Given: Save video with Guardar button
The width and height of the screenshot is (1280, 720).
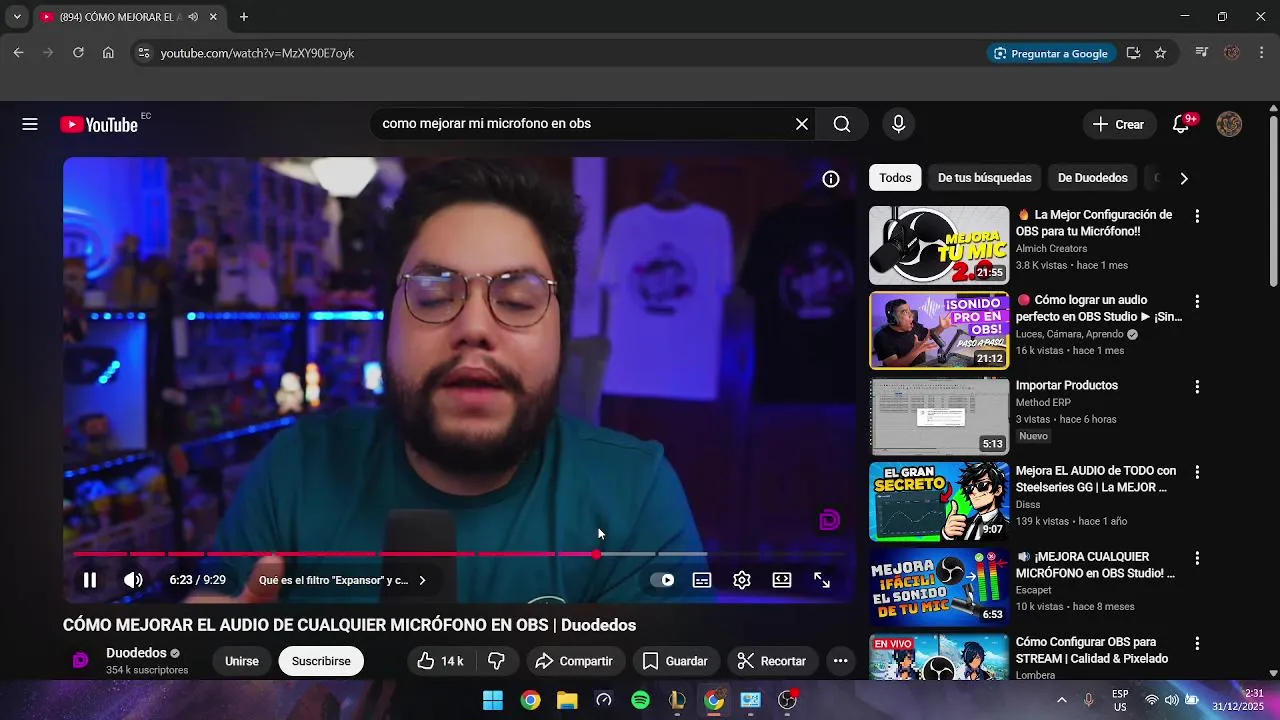Looking at the screenshot, I should pos(675,661).
